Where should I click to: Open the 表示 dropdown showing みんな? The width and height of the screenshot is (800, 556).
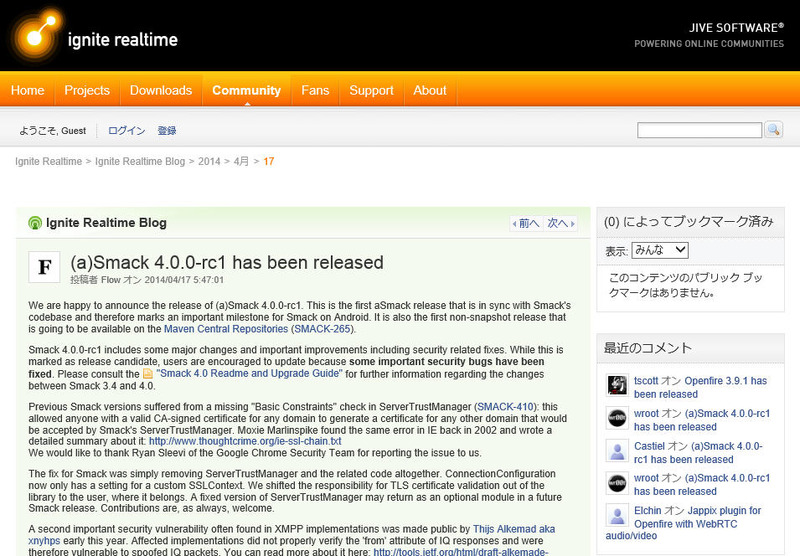[x=659, y=250]
